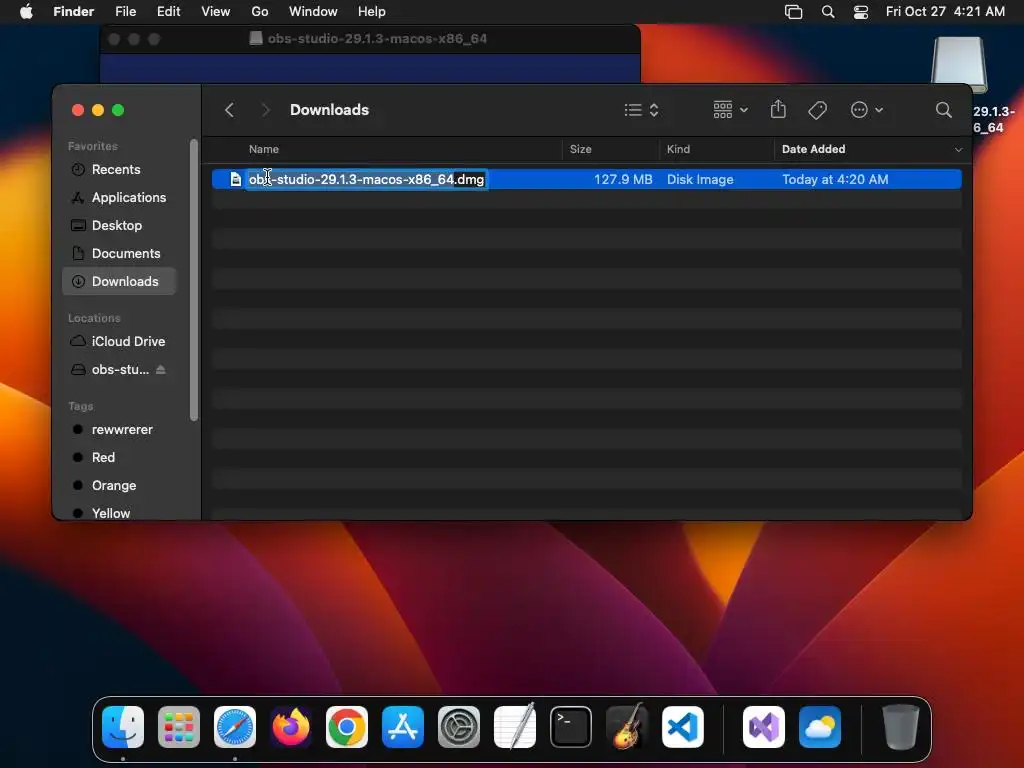Viewport: 1024px width, 768px height.
Task: Open the Go menu
Action: [x=260, y=12]
